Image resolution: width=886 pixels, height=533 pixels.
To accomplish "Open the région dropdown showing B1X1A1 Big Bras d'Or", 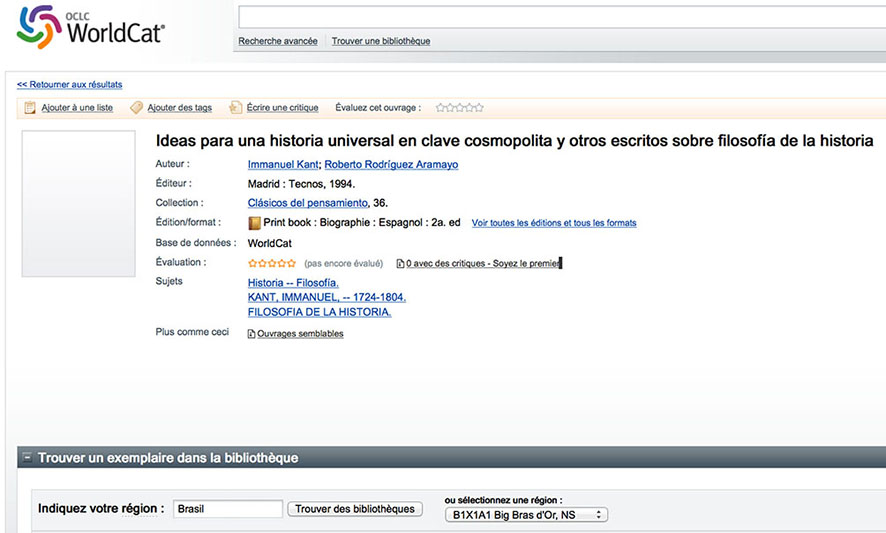I will (526, 515).
